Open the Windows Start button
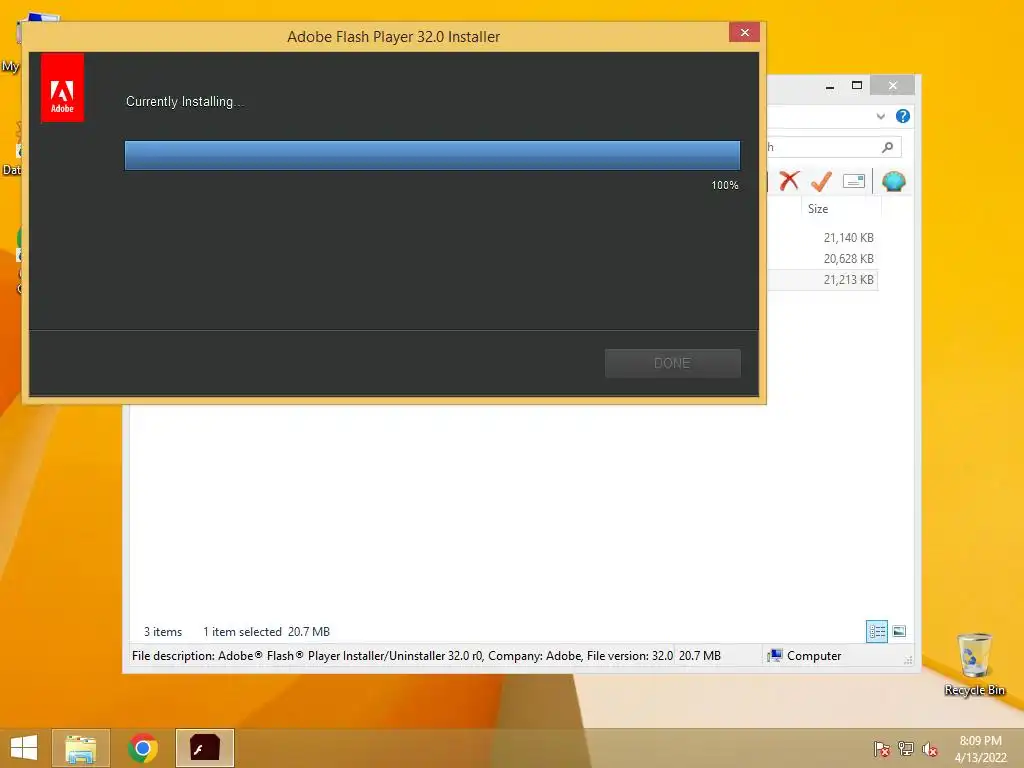This screenshot has height=768, width=1024. coord(24,748)
